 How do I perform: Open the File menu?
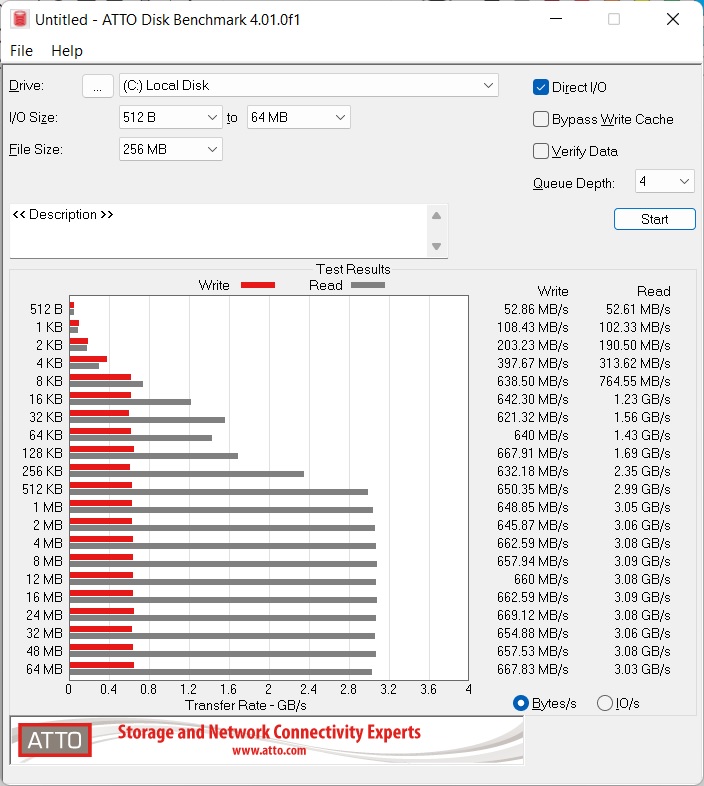21,51
